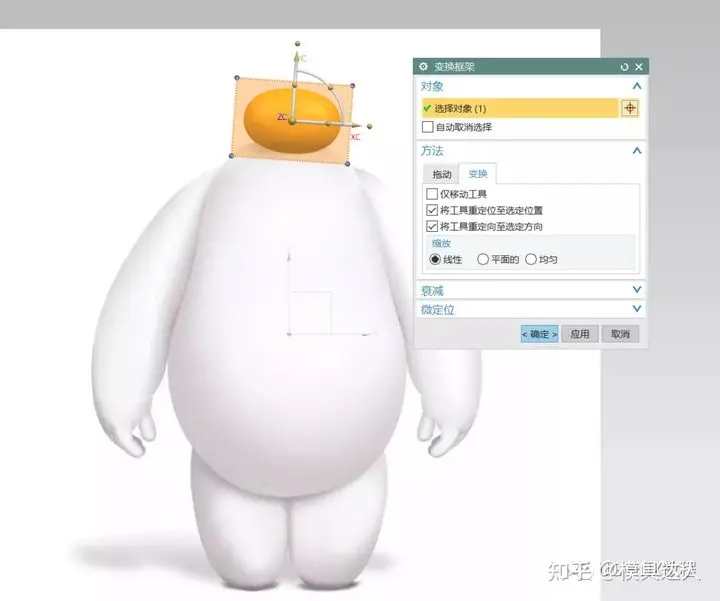Select the orange ellipsoid body
The height and width of the screenshot is (601, 720).
[292, 121]
